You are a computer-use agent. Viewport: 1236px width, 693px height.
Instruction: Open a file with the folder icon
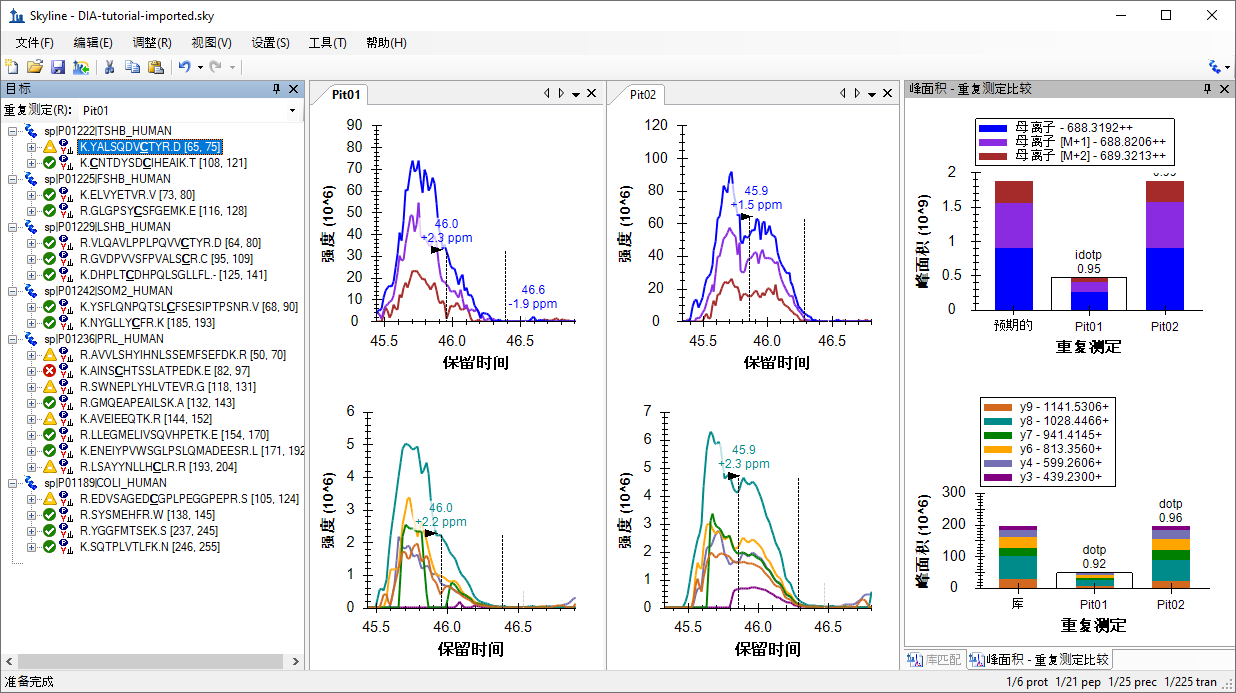[x=35, y=67]
